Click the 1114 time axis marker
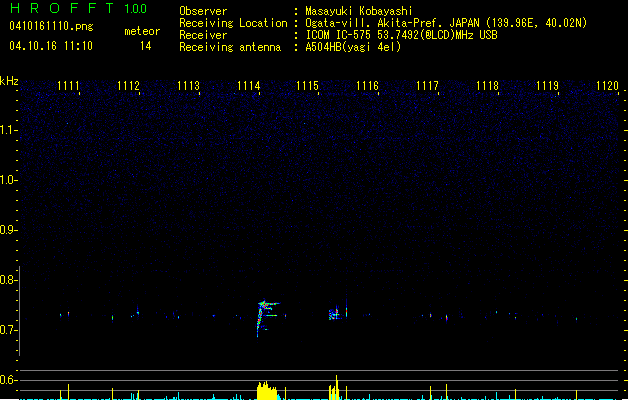Screen dimensions: 629x400 pyautogui.click(x=248, y=85)
